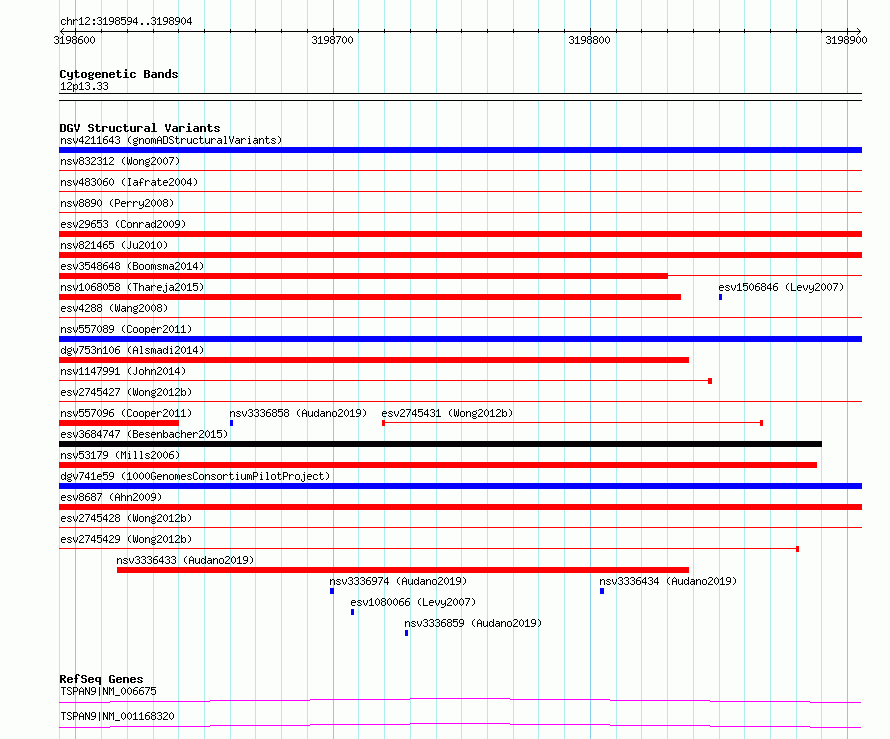Click the chr12:3198594..3198904 region label
This screenshot has width=890, height=739.
126,21
